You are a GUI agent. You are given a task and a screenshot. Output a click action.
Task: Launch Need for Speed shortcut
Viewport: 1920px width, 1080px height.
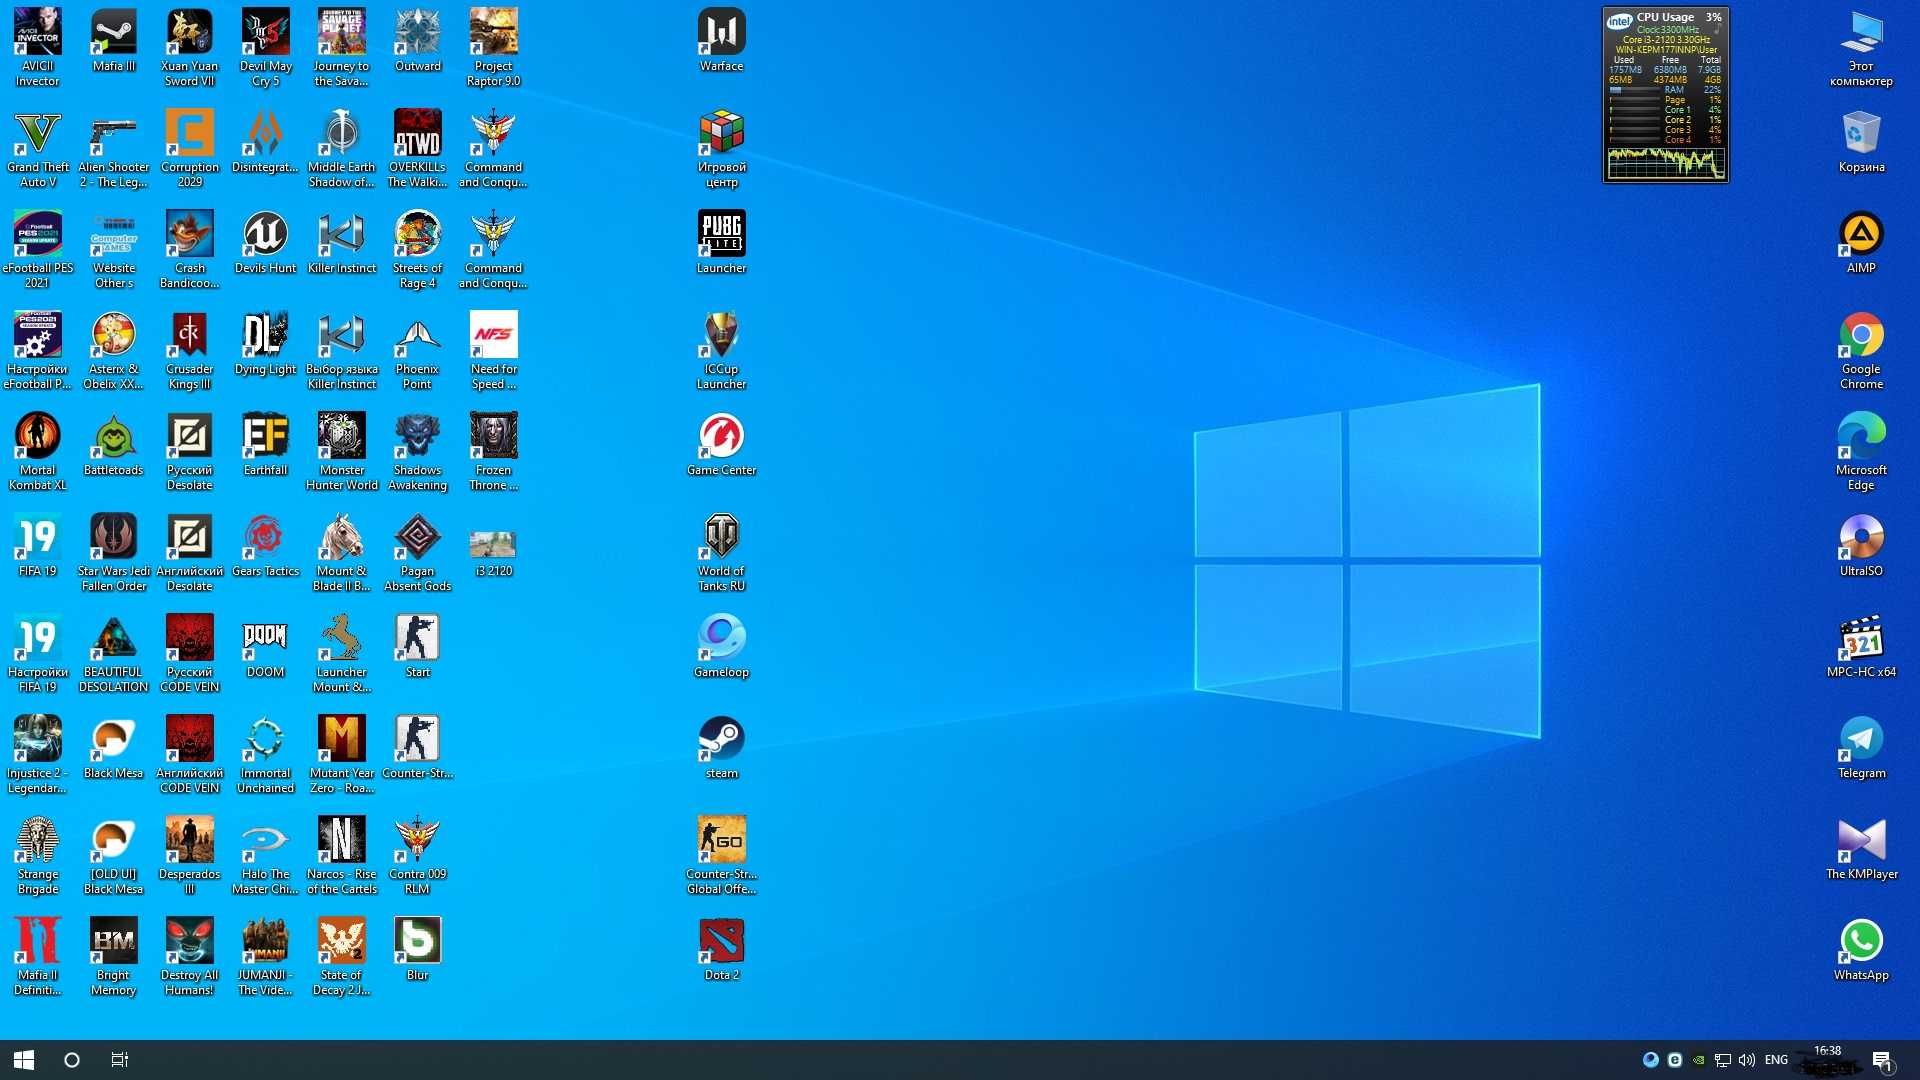(x=494, y=350)
